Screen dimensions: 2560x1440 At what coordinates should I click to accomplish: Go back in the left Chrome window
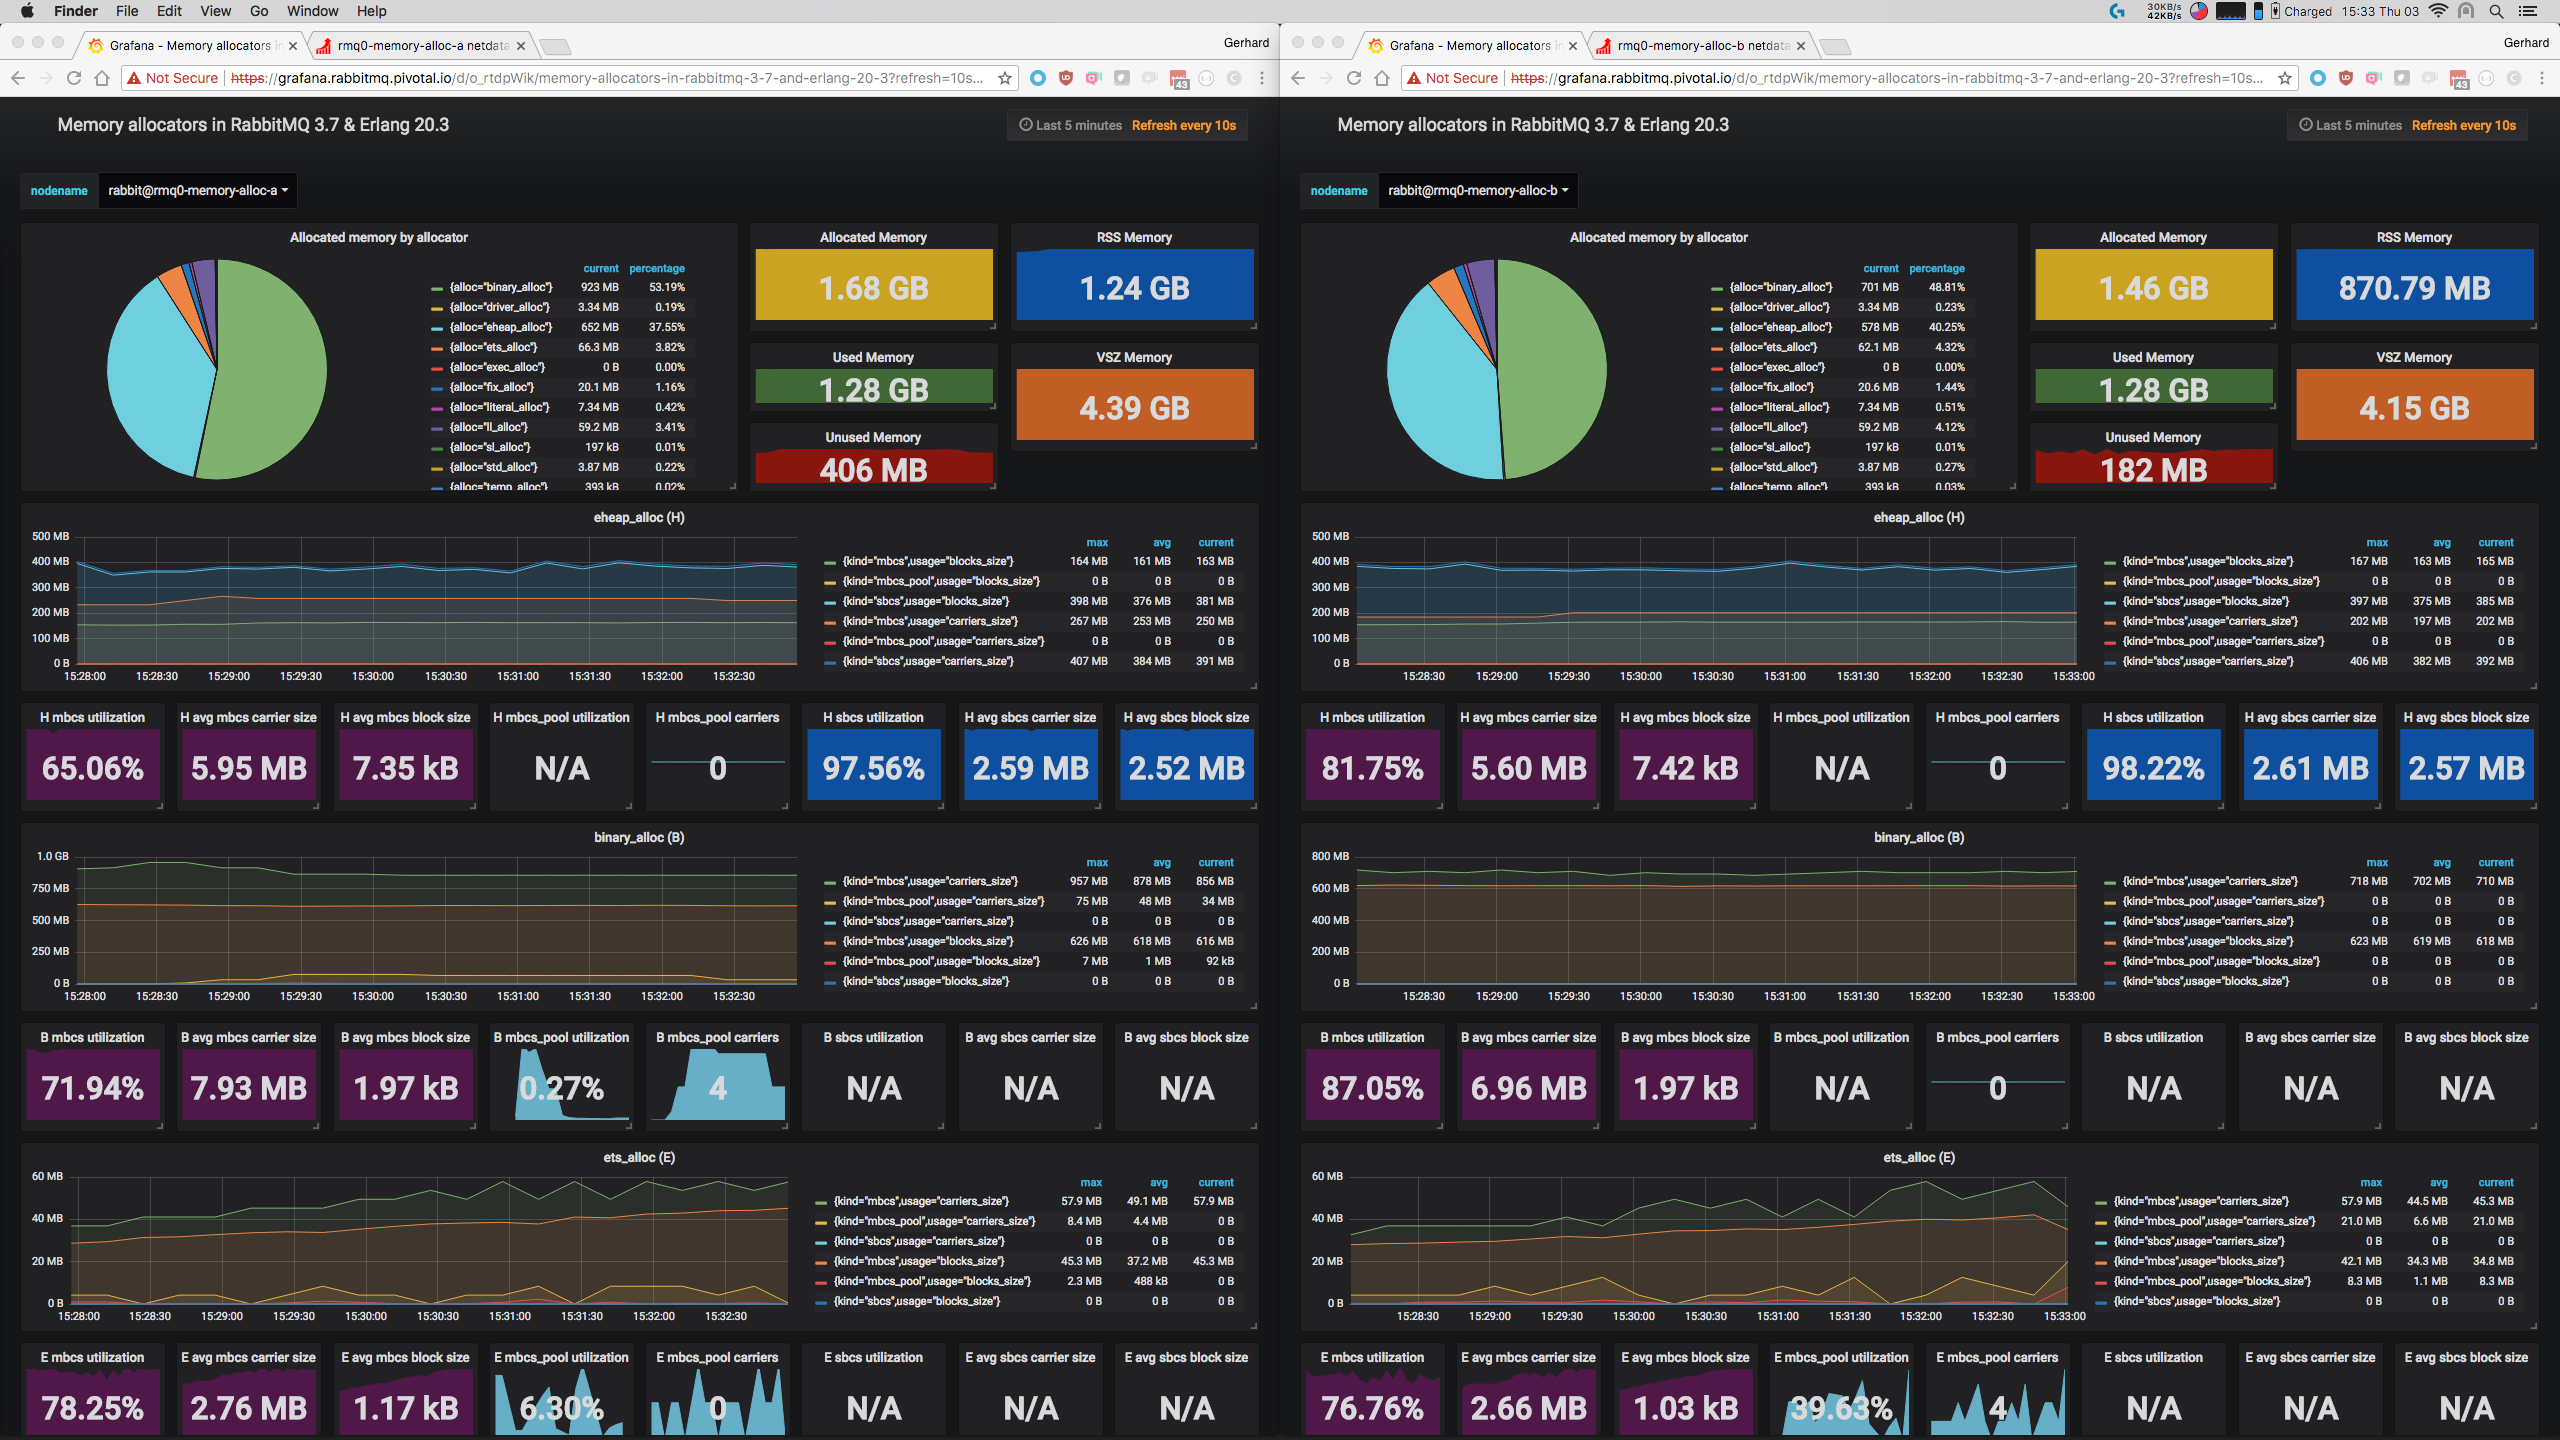pos(17,78)
